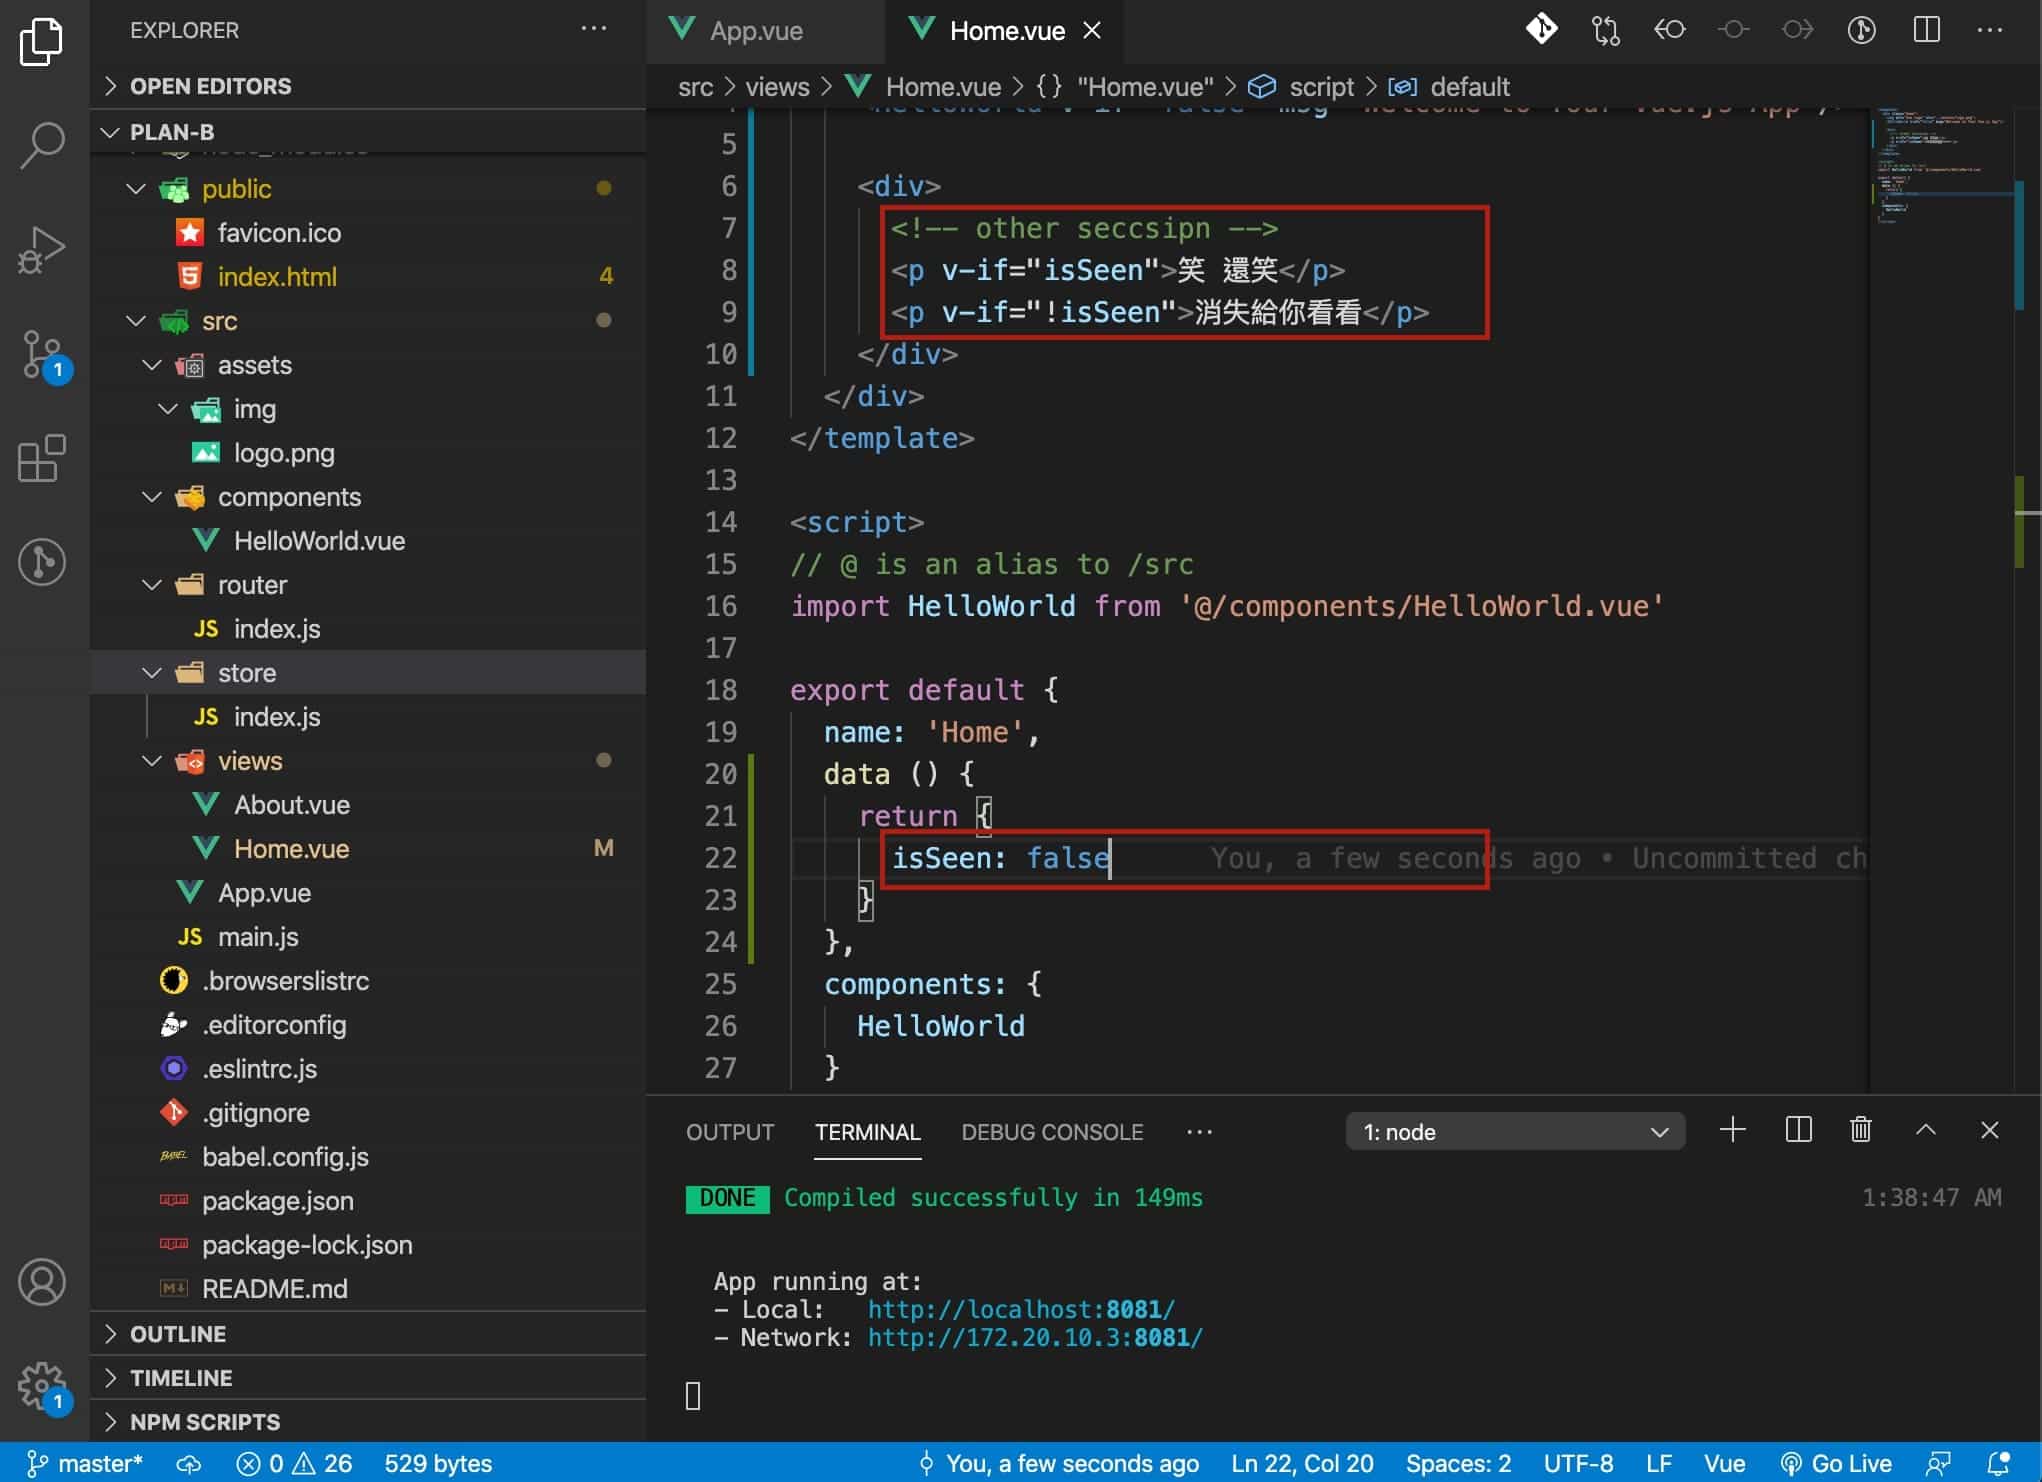Open the localhost:8081 link in terminal

pos(1020,1309)
